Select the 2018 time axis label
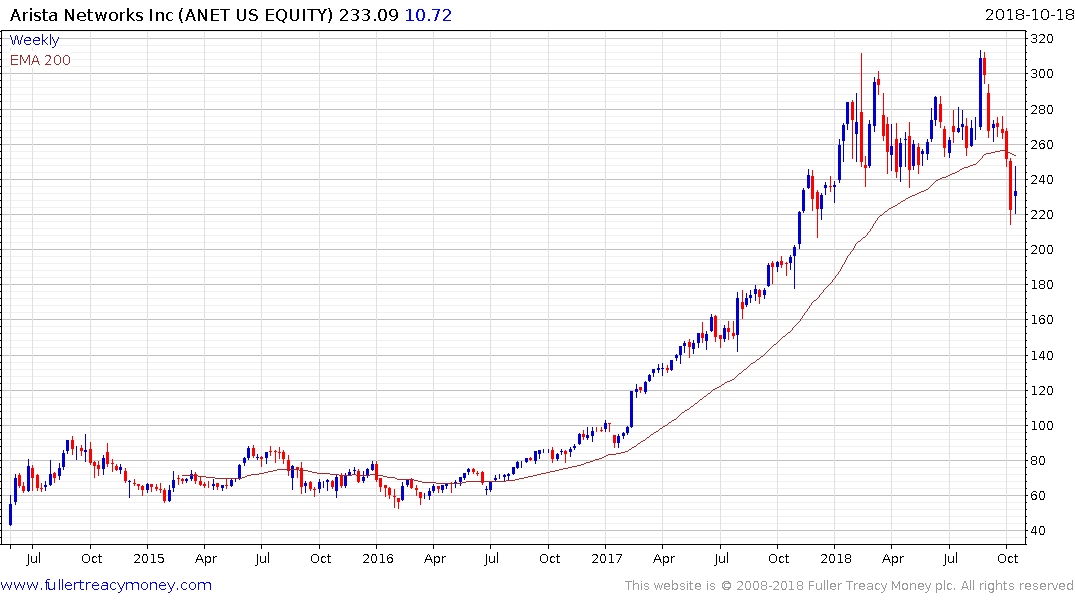This screenshot has width=1075, height=600. (836, 558)
